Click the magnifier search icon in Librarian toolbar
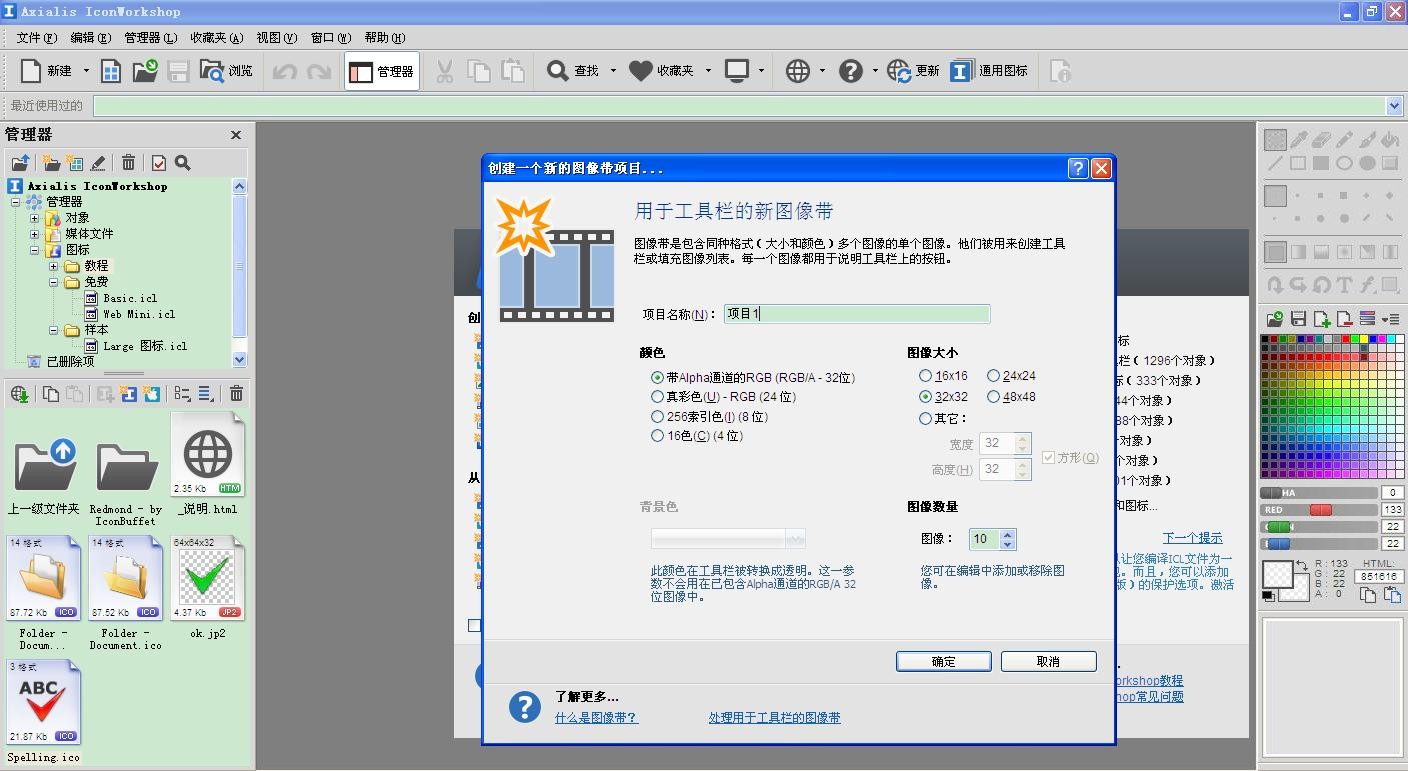 [182, 163]
